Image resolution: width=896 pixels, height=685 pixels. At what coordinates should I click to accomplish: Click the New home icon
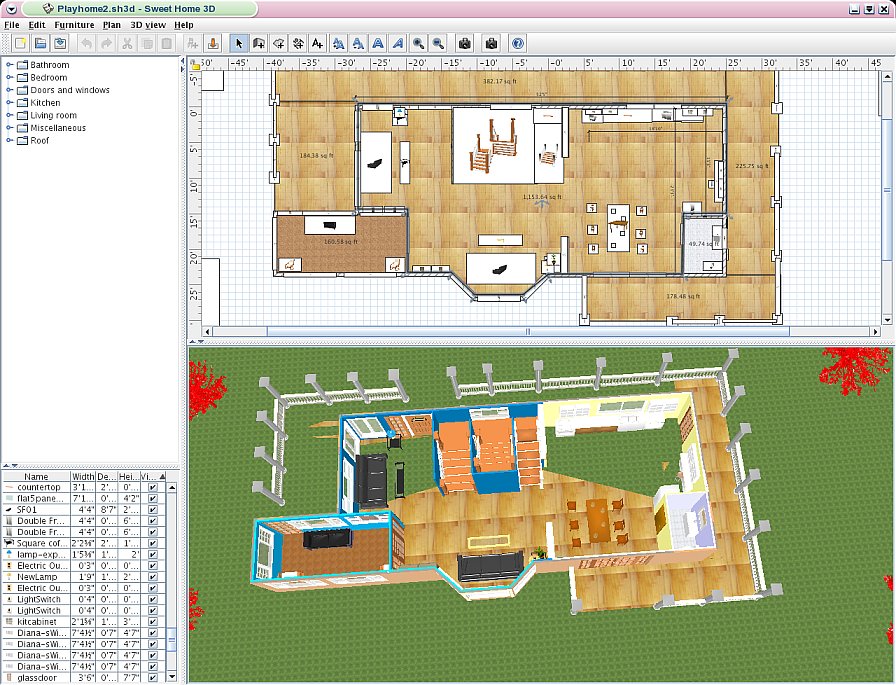click(19, 43)
